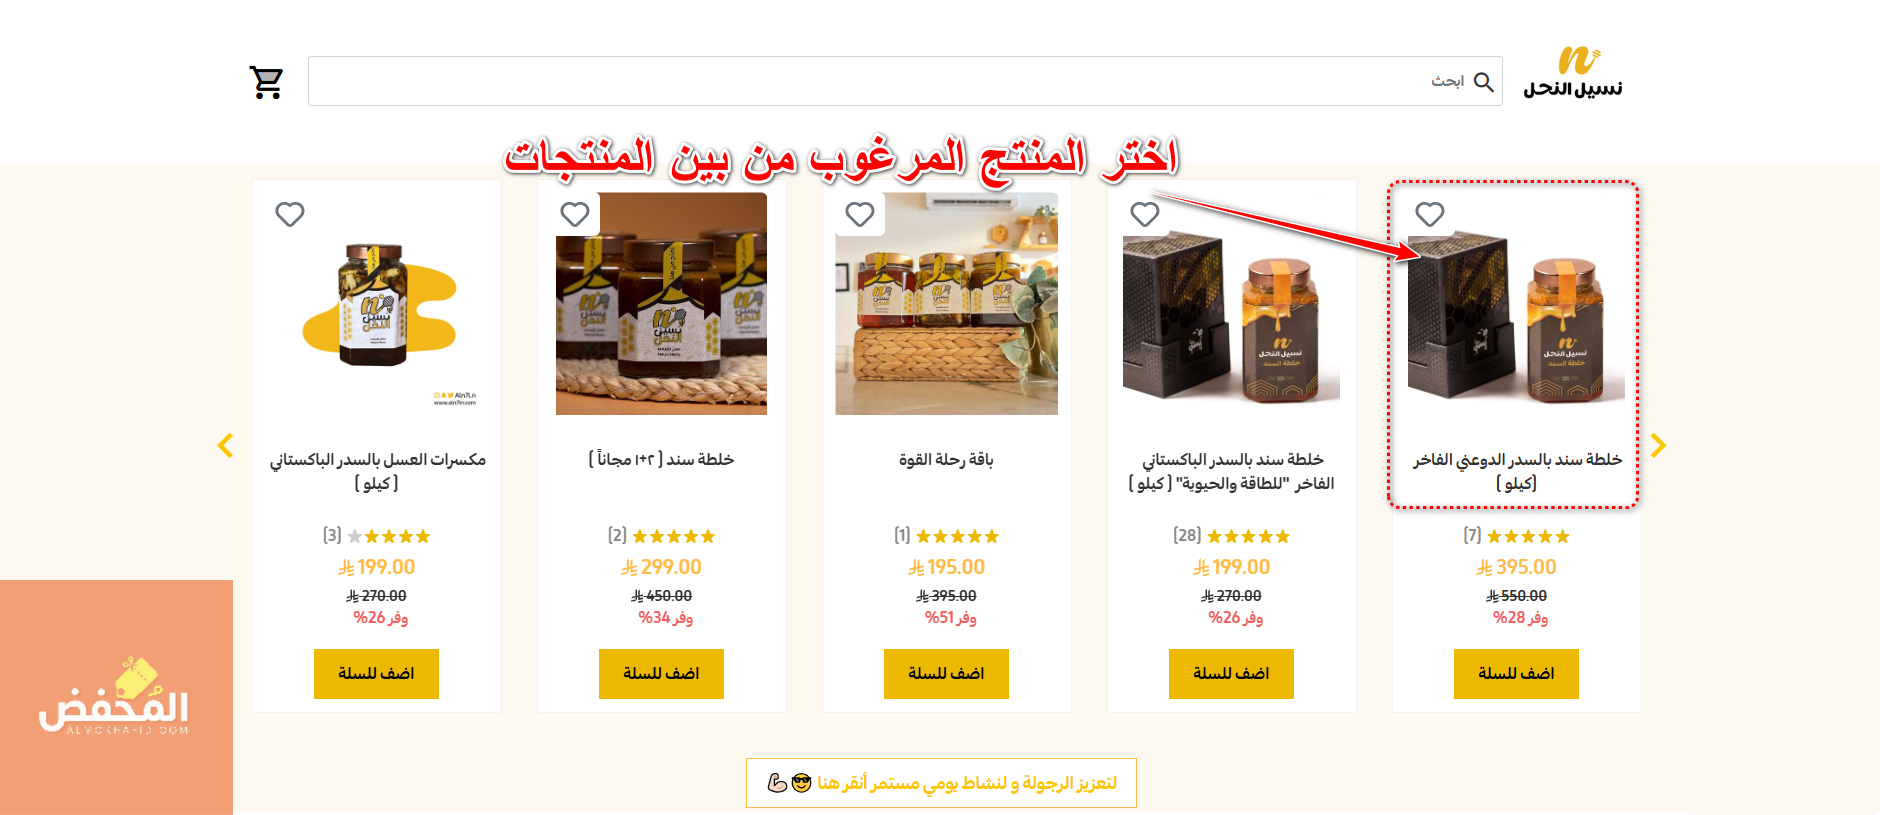Open the Almohaffez coupon logo badge
Image resolution: width=1880 pixels, height=815 pixels.
116,697
